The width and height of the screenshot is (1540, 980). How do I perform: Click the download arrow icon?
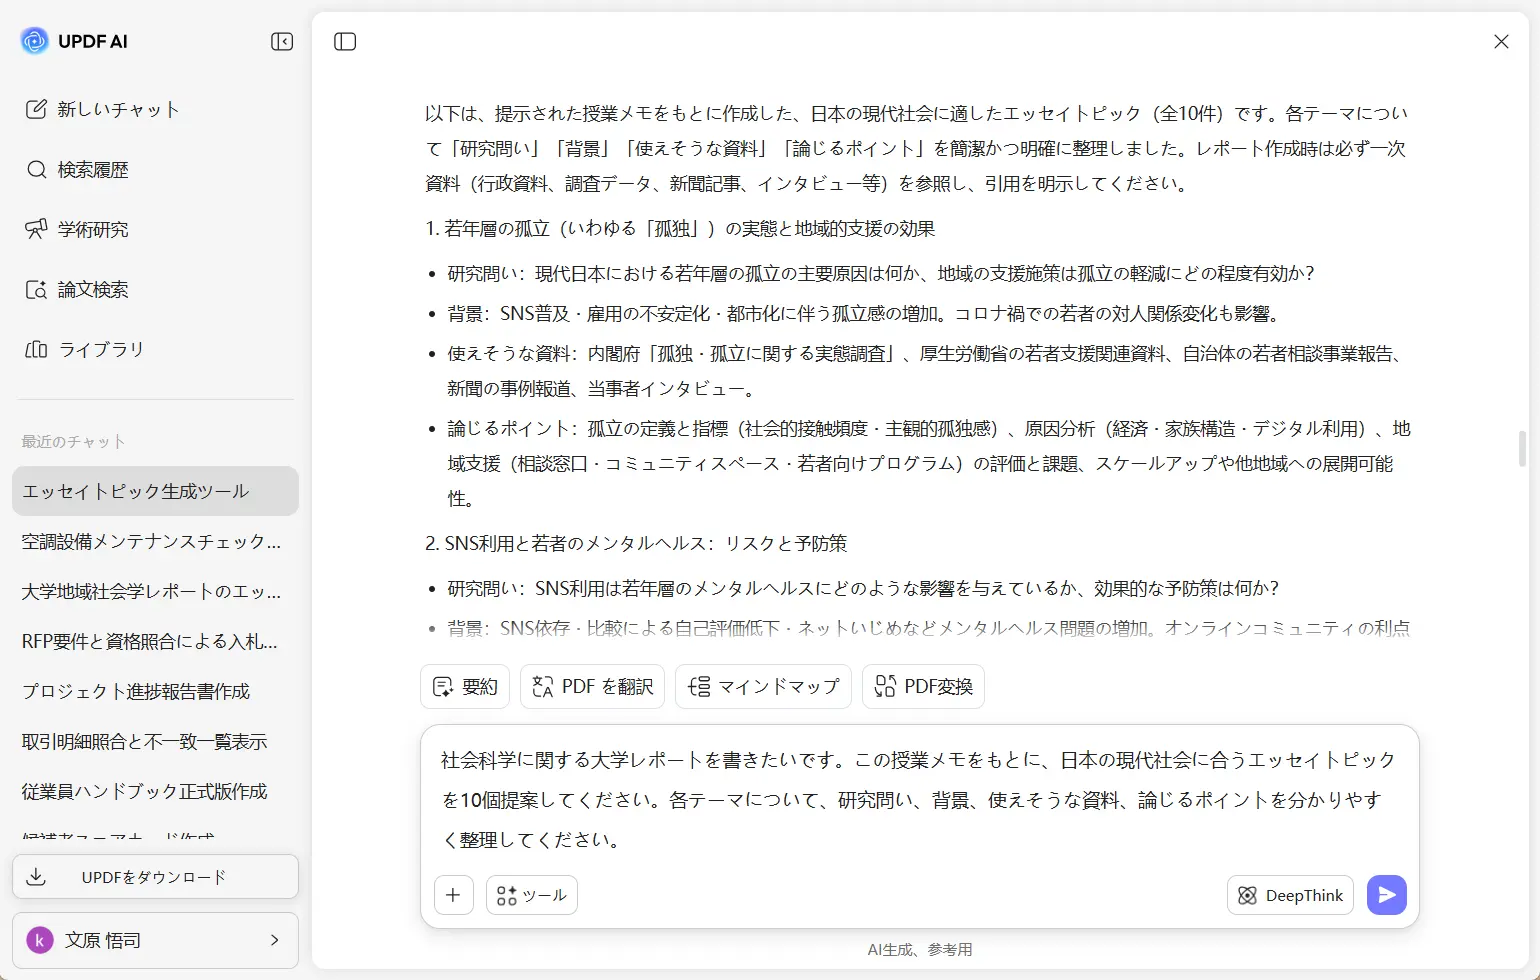click(x=36, y=877)
